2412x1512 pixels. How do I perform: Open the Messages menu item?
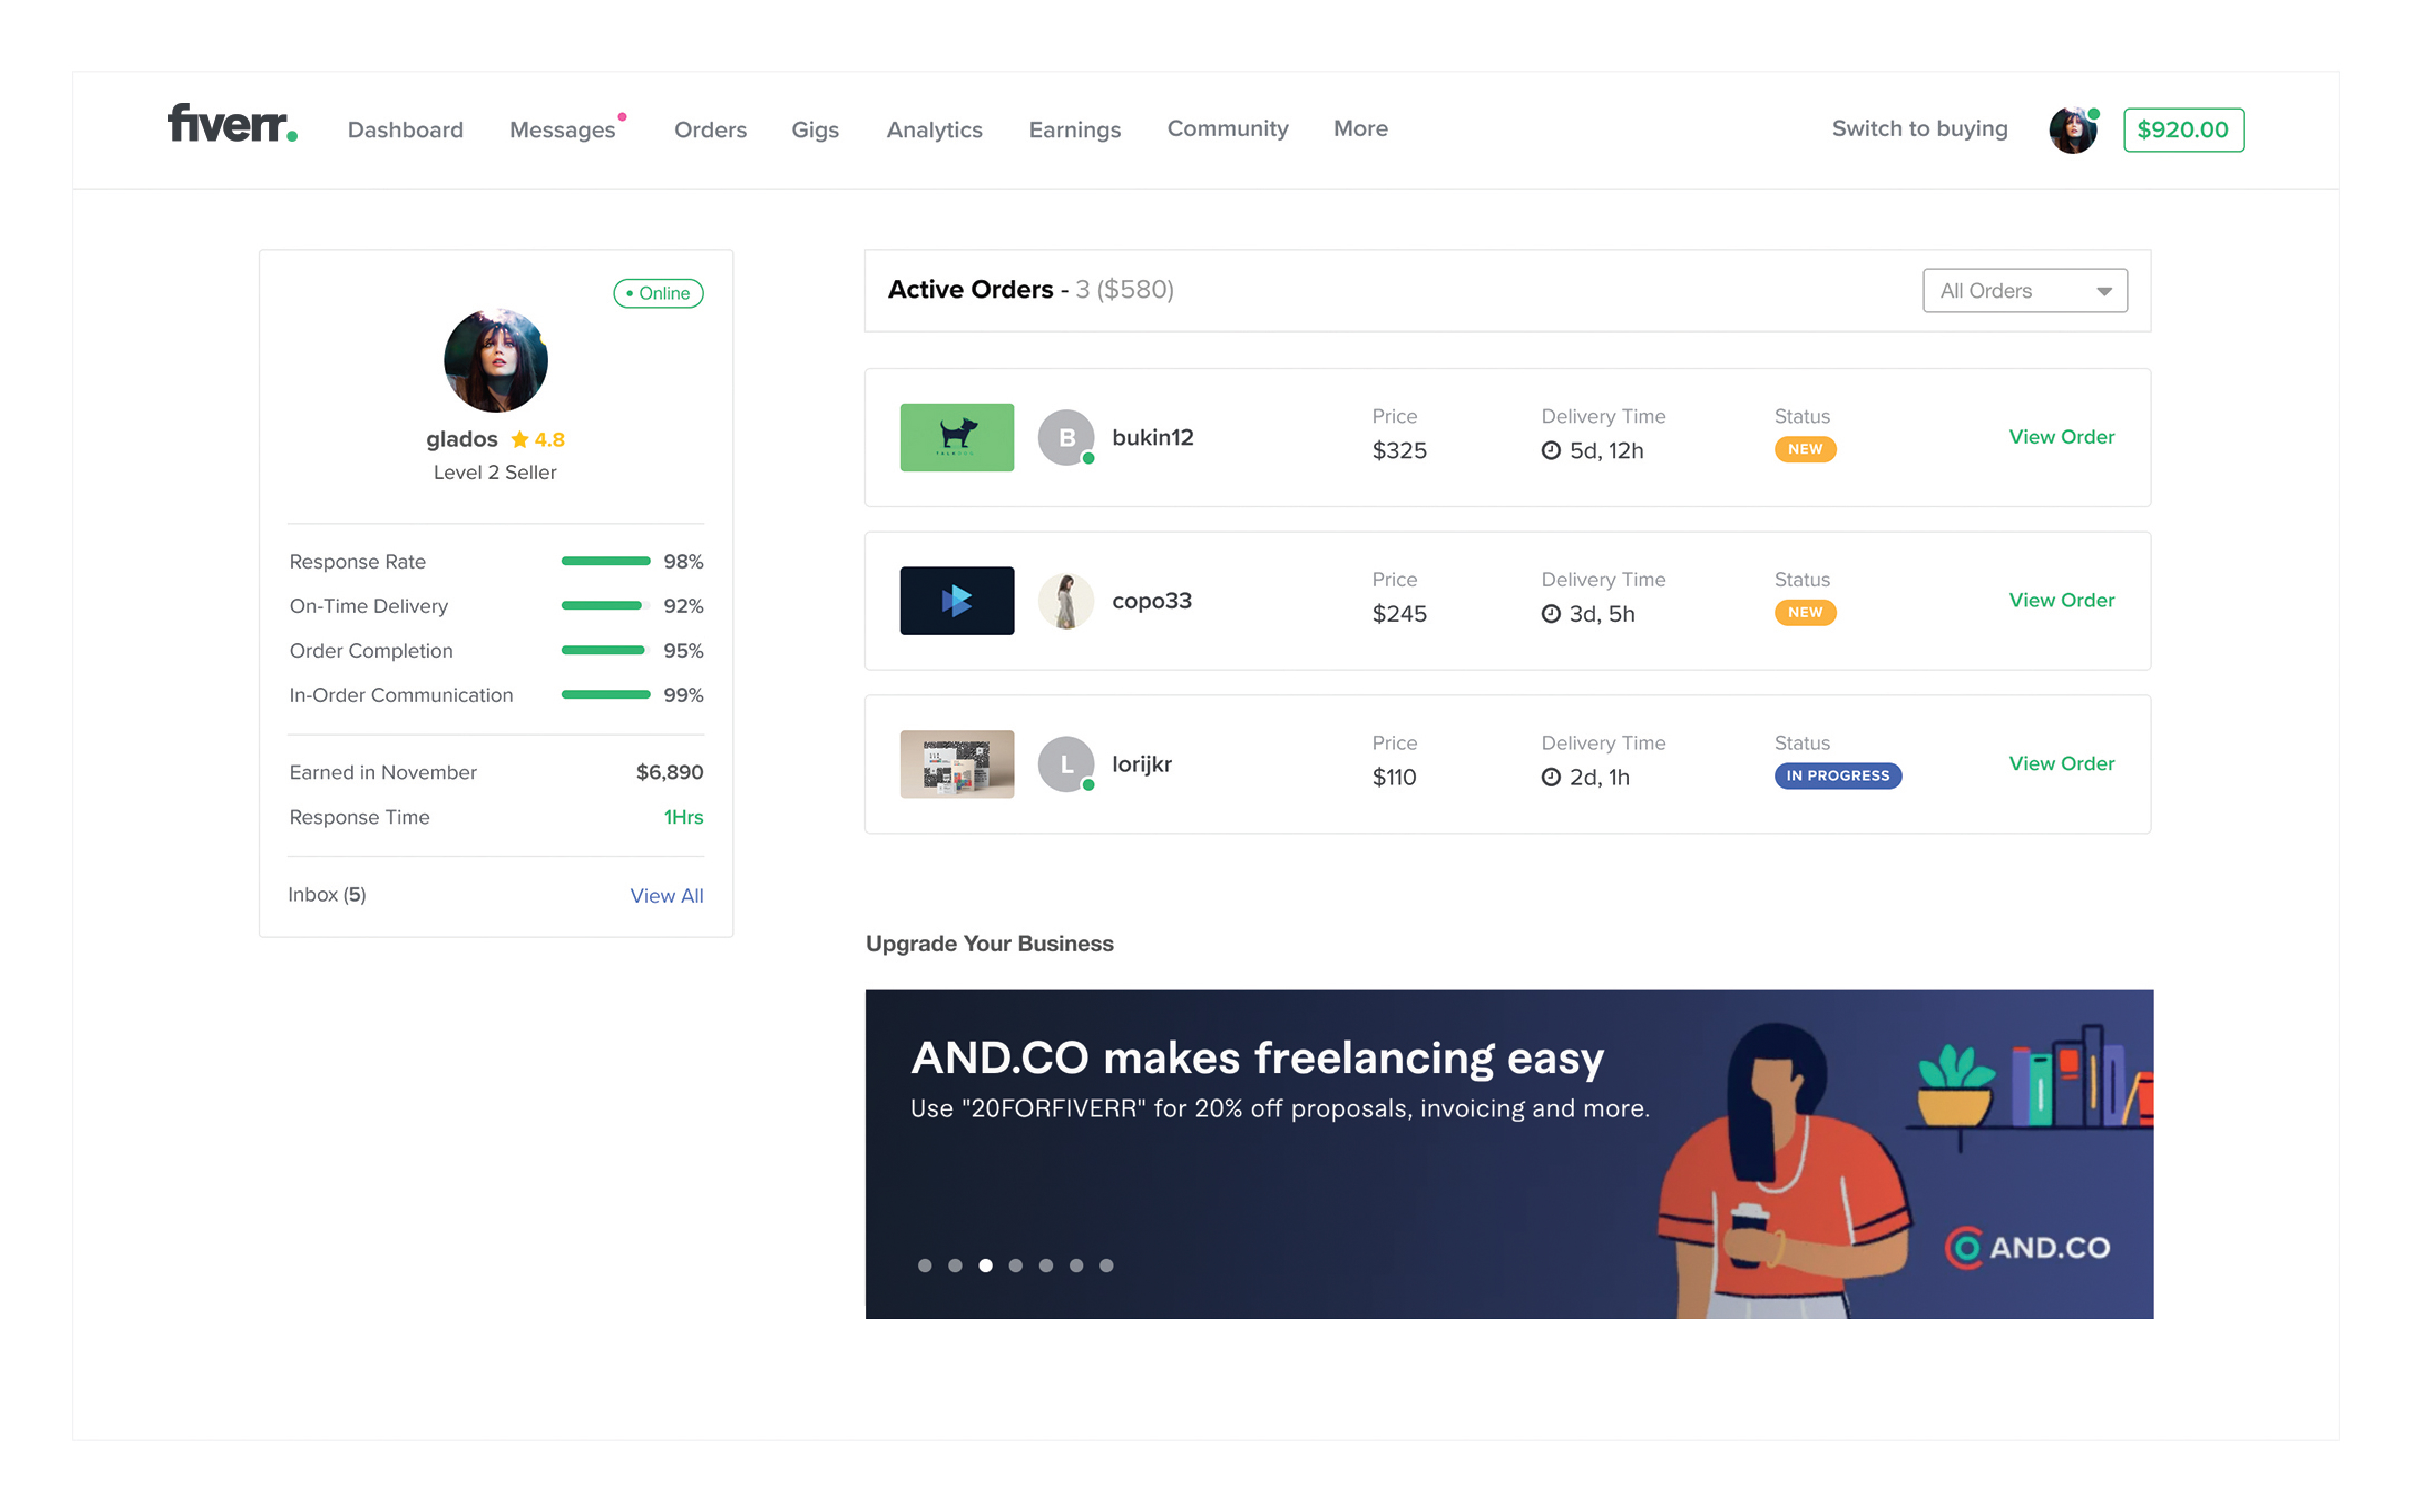click(562, 130)
